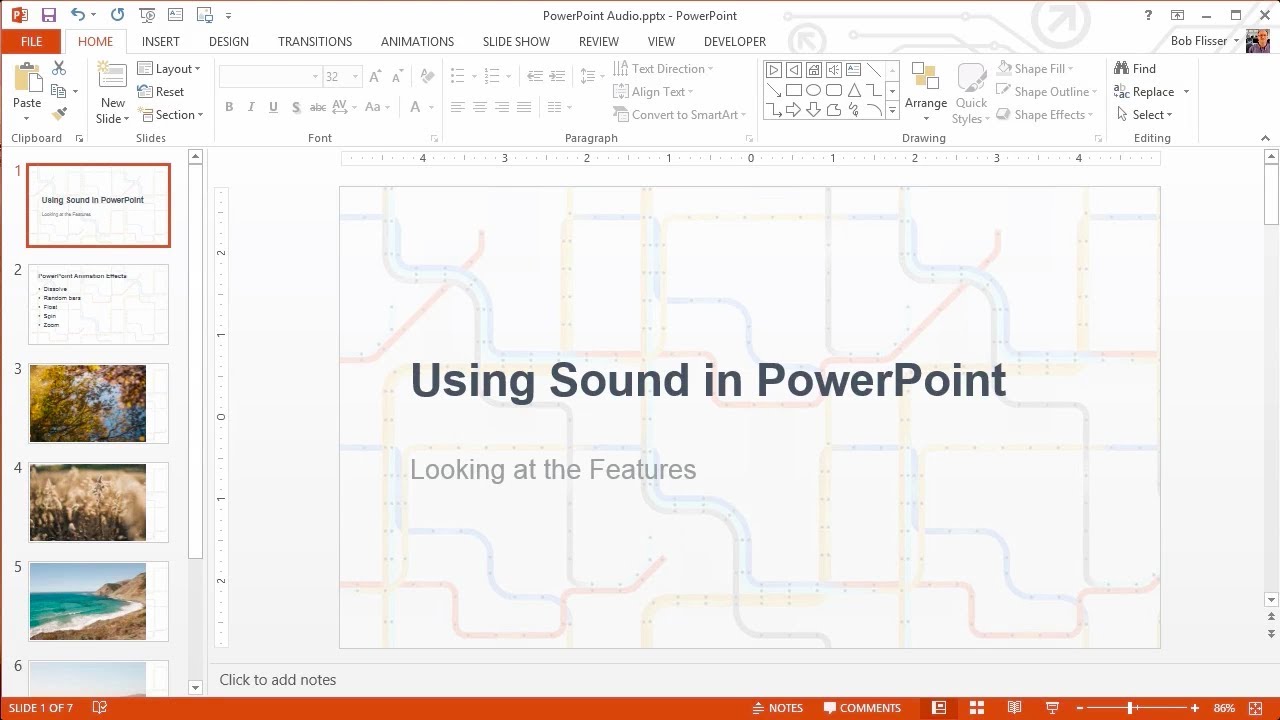This screenshot has height=720, width=1280.
Task: Open PowerPoint Help question mark
Action: point(1148,15)
